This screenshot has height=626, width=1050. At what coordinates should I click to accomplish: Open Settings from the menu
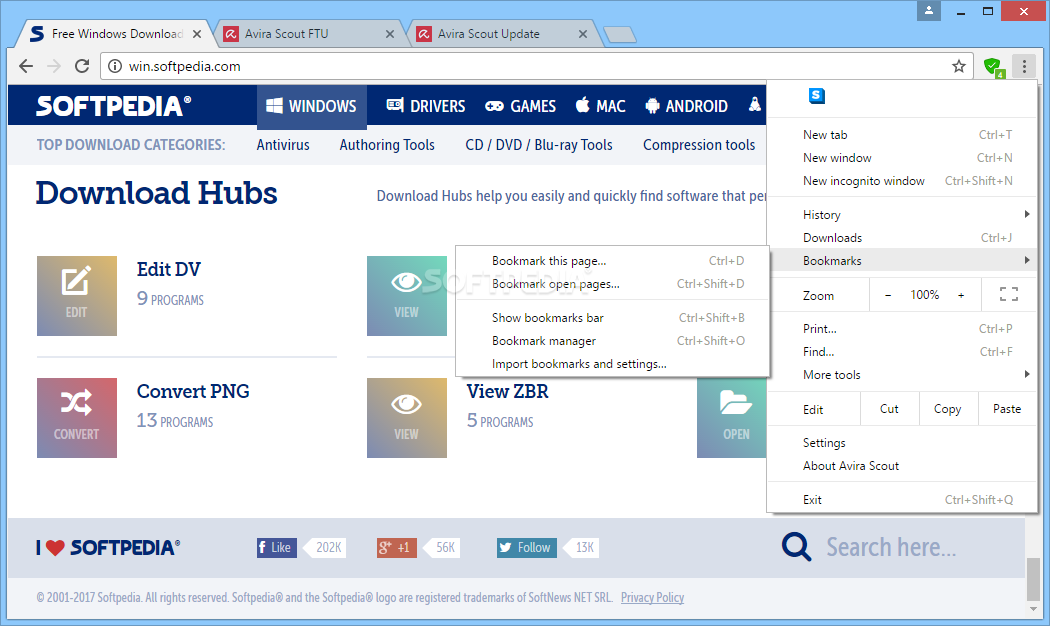(x=902, y=443)
